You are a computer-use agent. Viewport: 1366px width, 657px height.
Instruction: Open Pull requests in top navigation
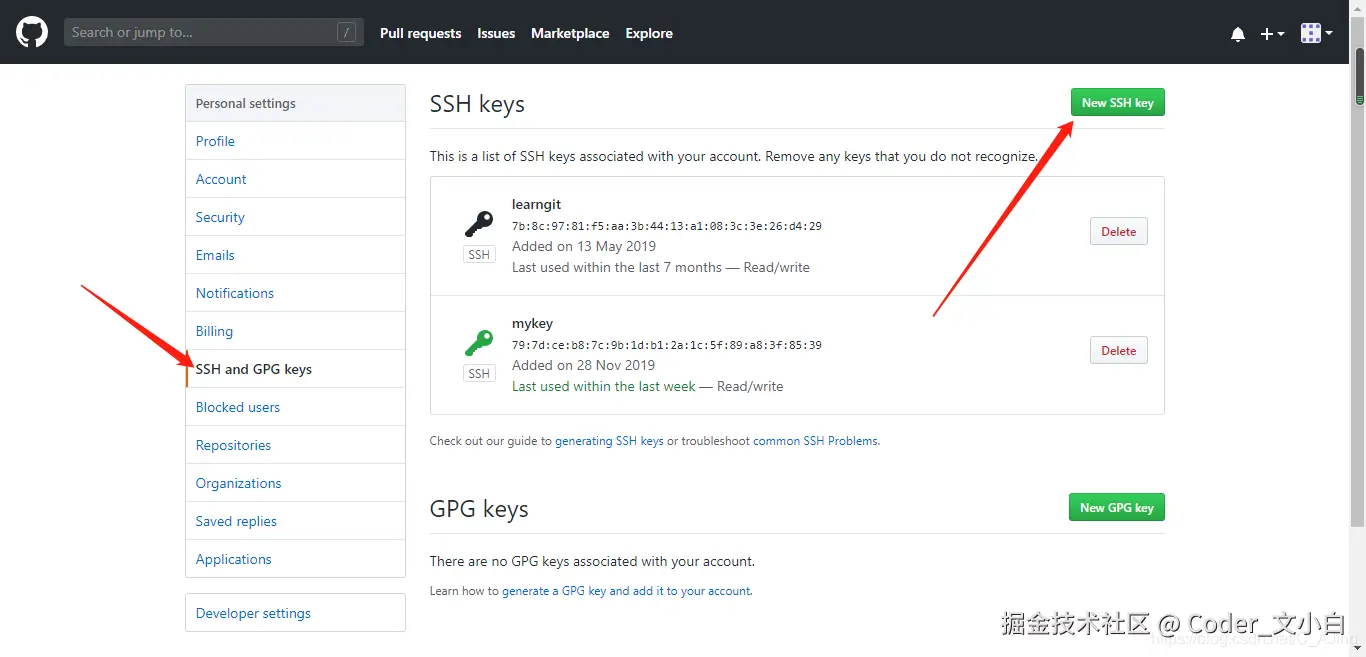point(421,33)
